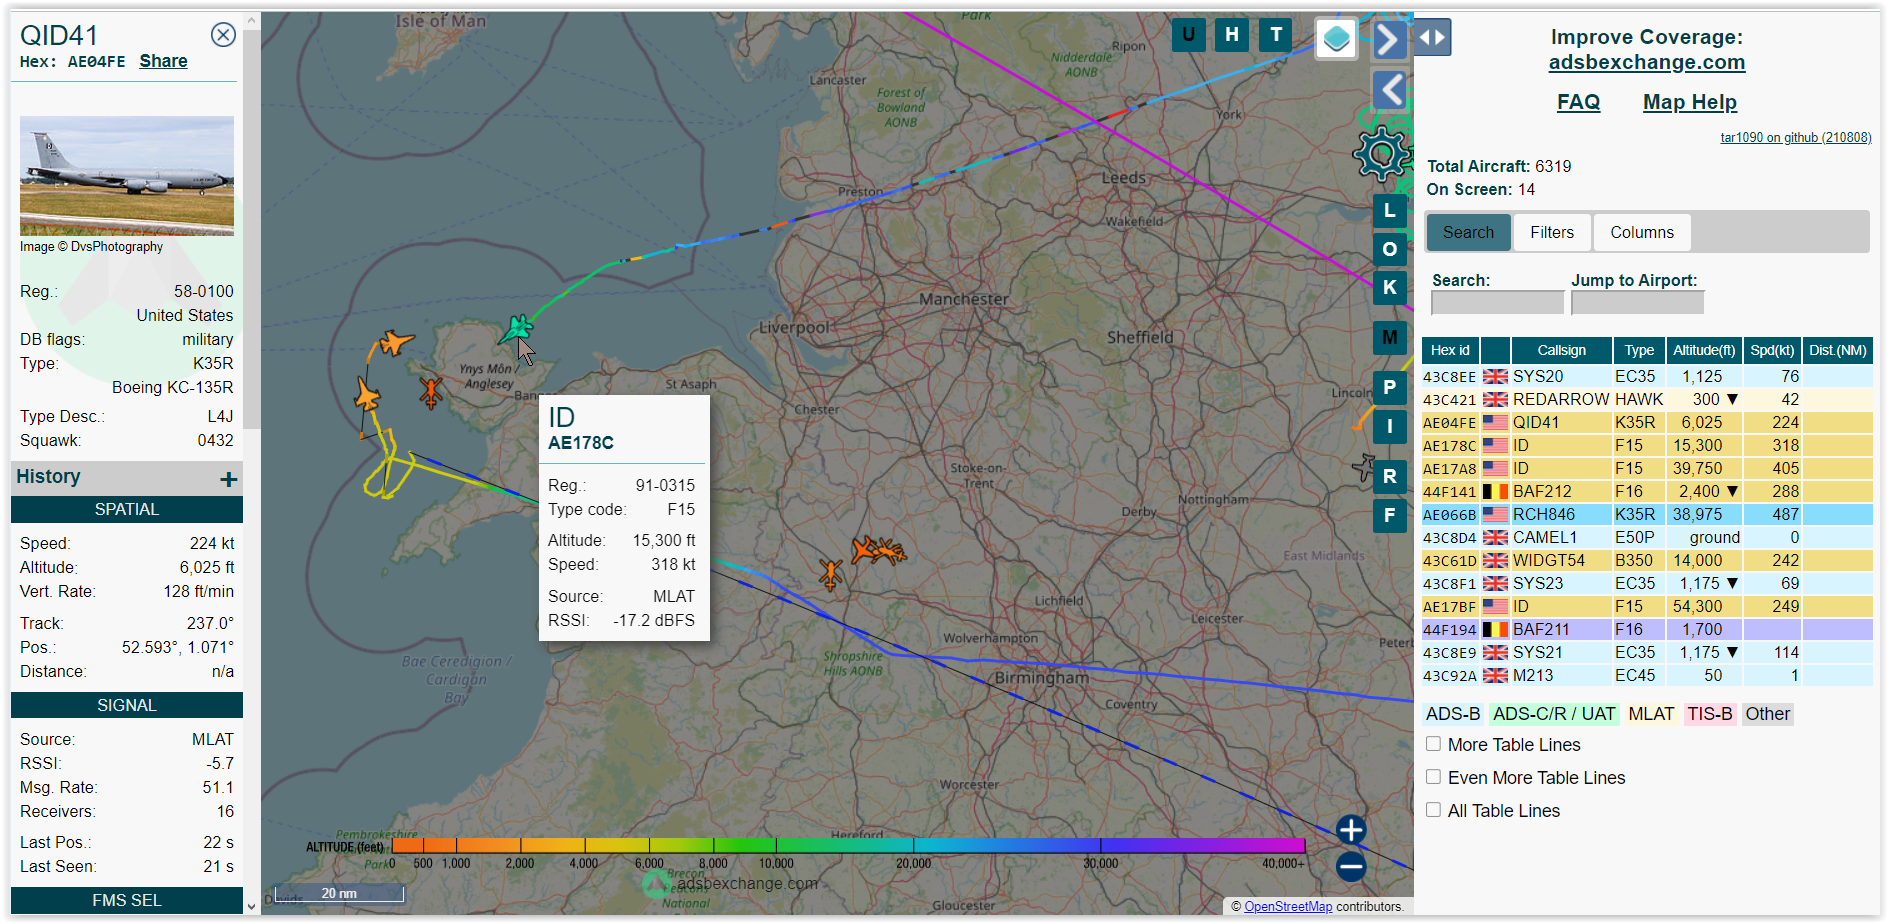Screen dimensions: 1888x923
Task: Click the right chevron sidebar button
Action: 1389,40
